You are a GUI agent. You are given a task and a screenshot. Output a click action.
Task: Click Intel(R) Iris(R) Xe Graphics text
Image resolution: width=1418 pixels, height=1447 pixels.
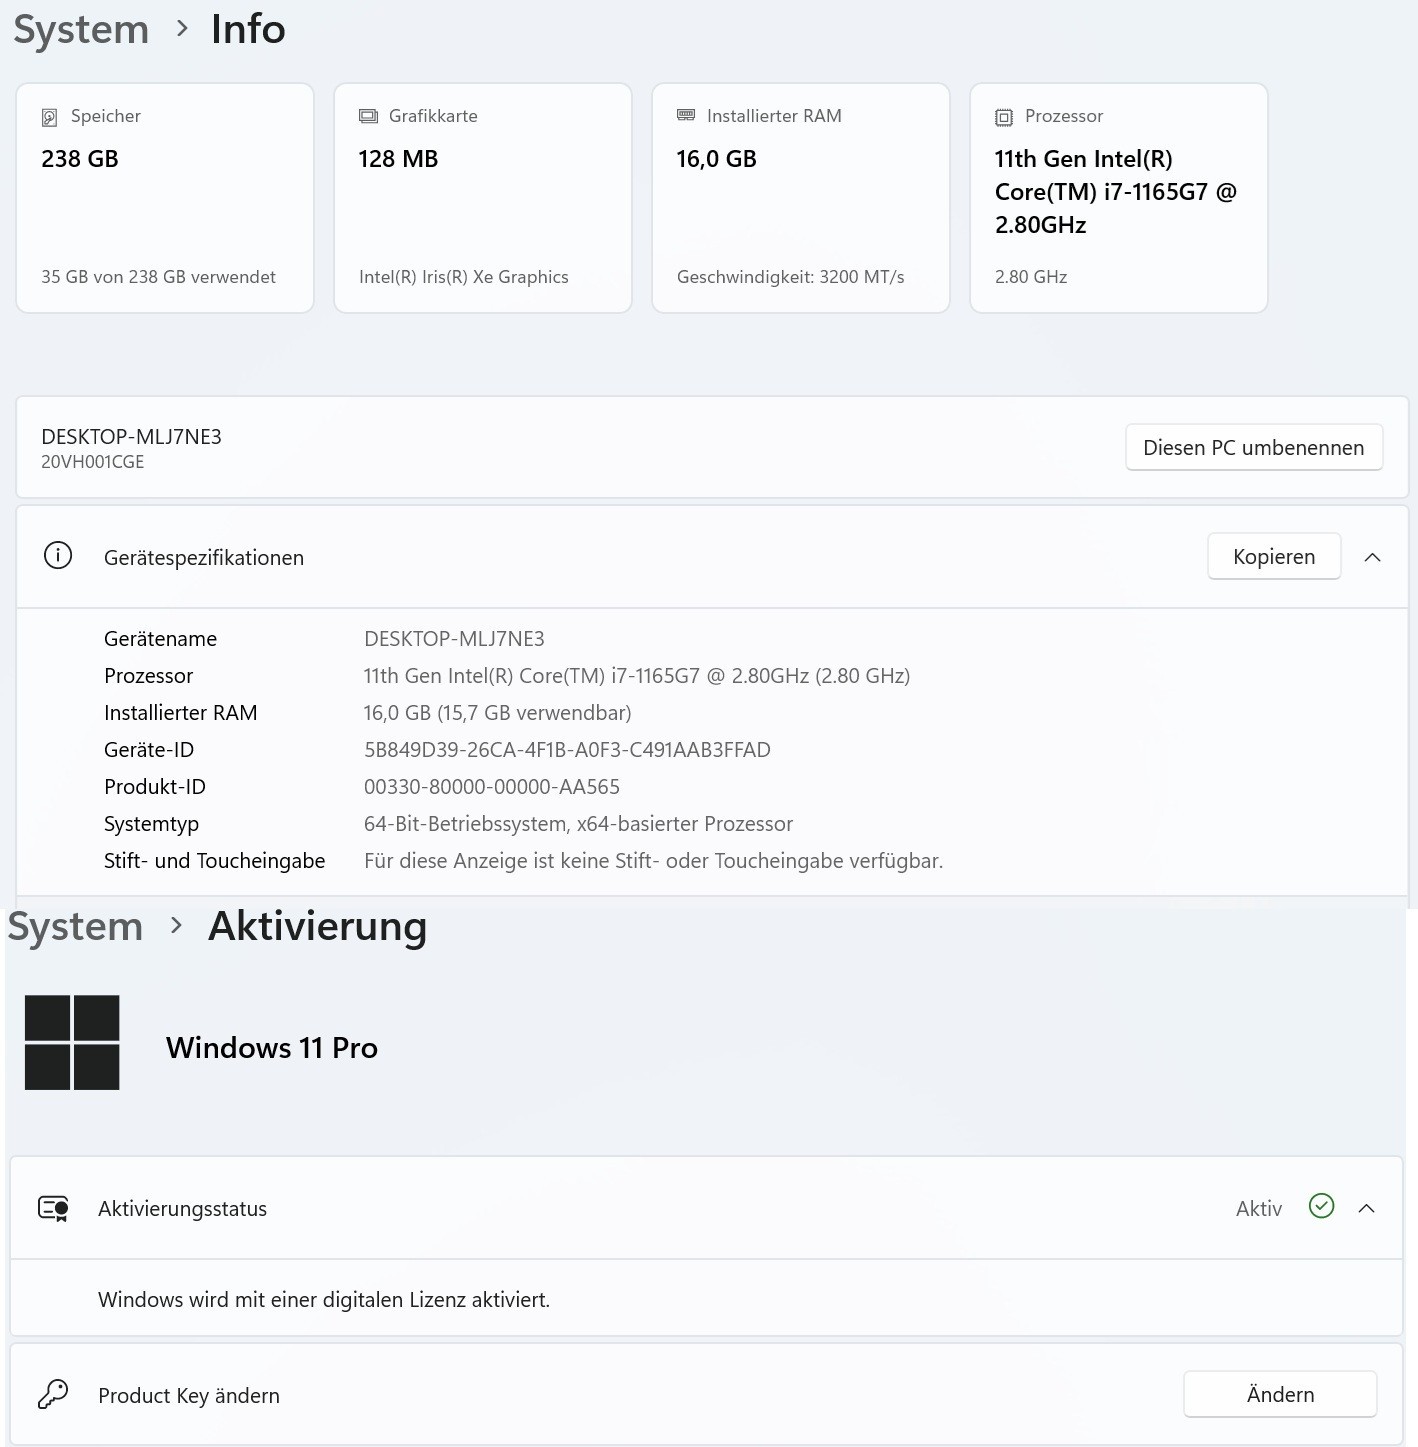coord(464,277)
